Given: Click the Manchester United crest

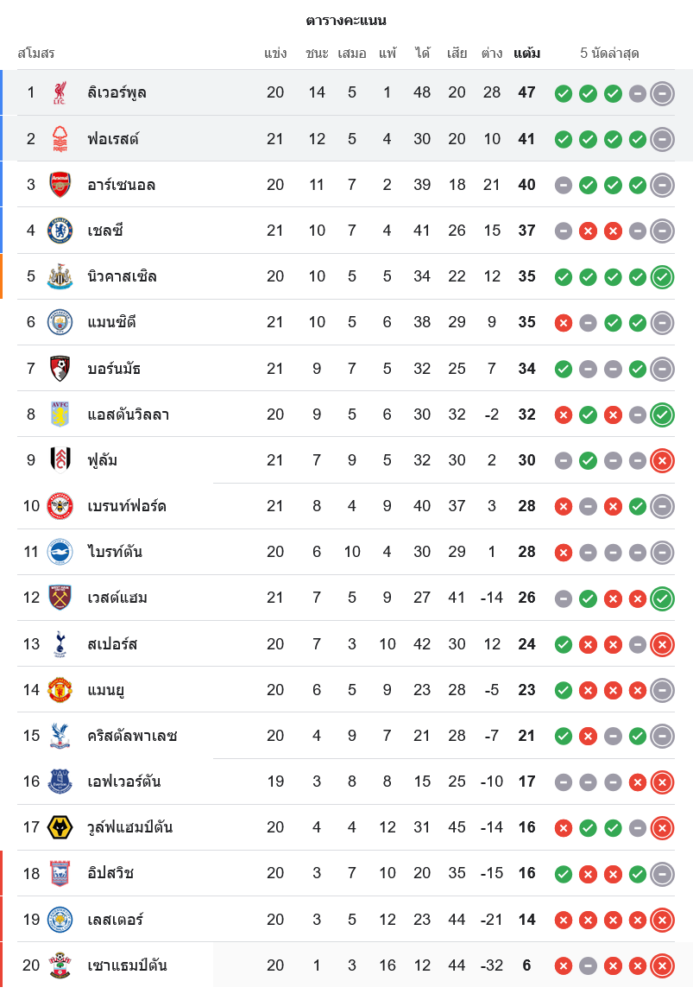Looking at the screenshot, I should pyautogui.click(x=60, y=690).
